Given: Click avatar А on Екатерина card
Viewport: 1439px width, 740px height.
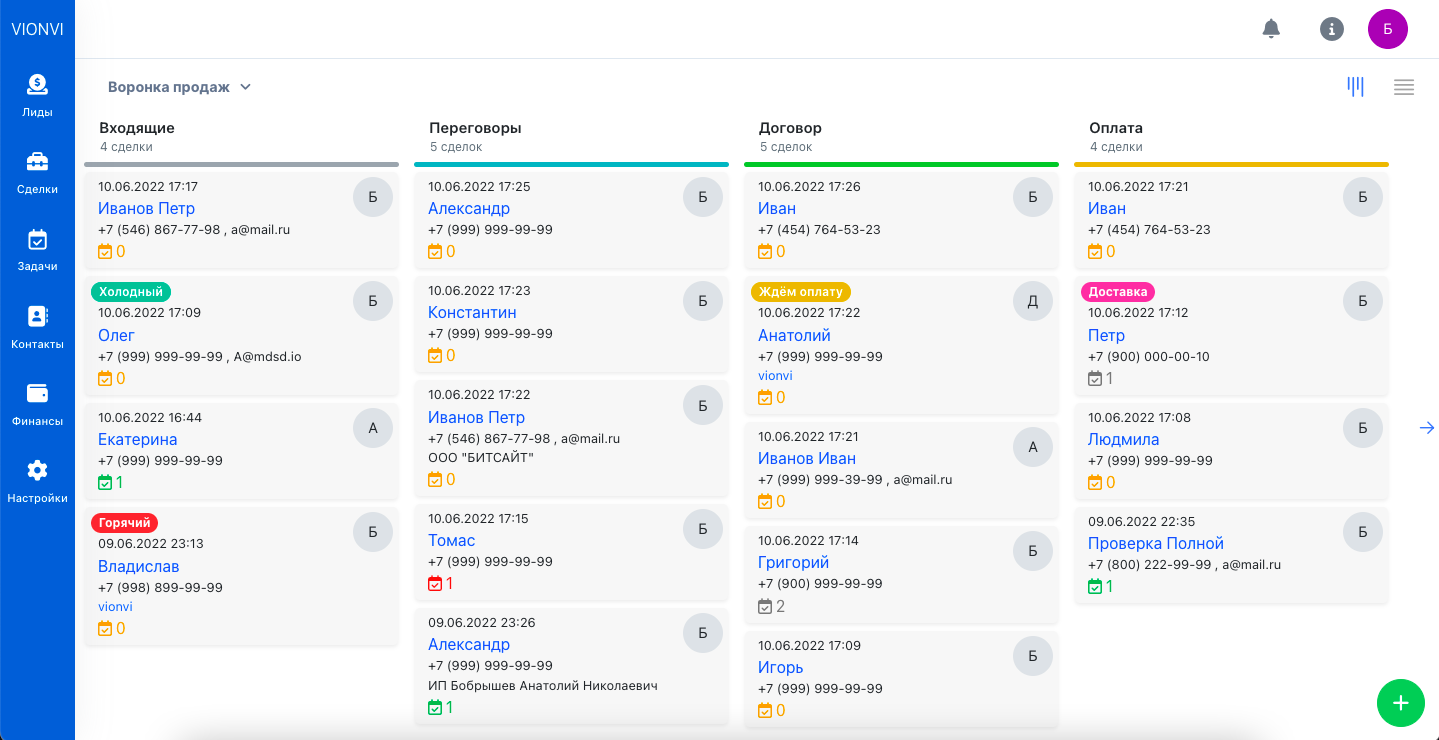Looking at the screenshot, I should [373, 428].
